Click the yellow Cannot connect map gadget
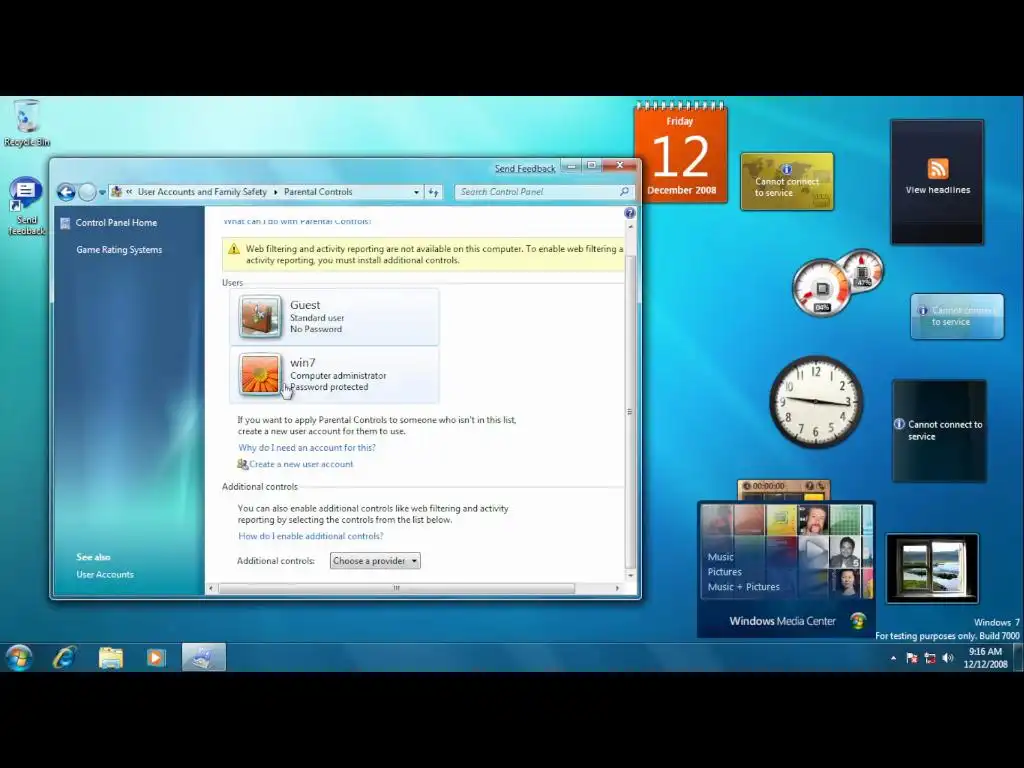This screenshot has height=768, width=1024. tap(787, 182)
